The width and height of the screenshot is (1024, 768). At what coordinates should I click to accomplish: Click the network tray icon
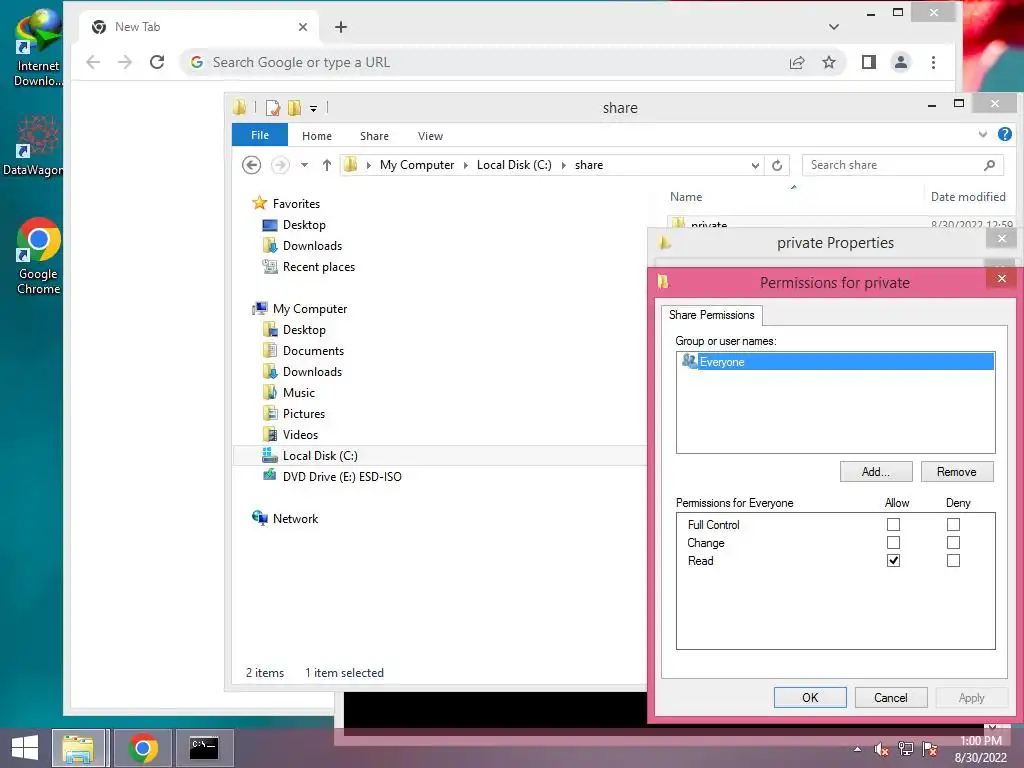tap(906, 749)
